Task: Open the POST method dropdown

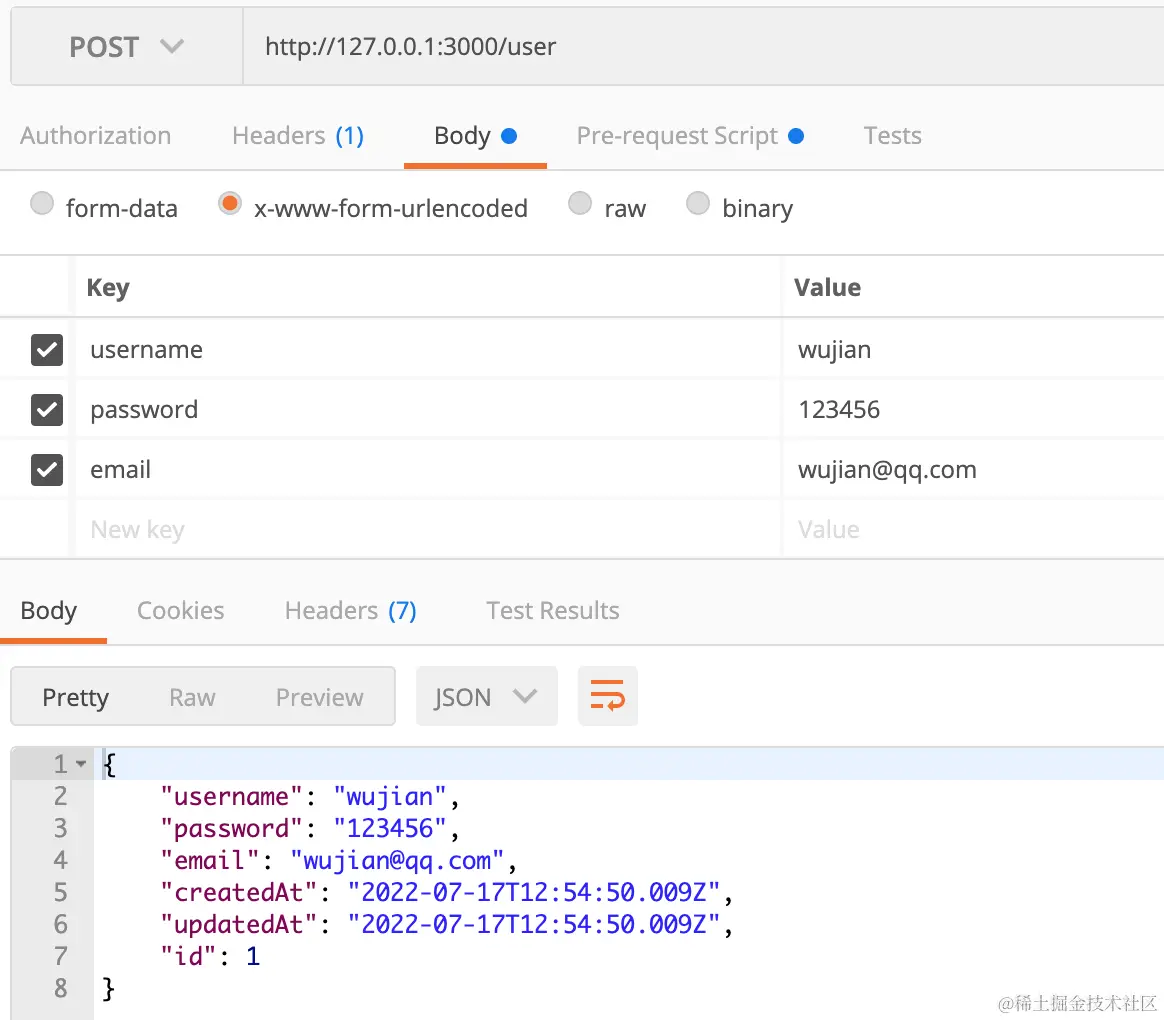Action: coord(127,47)
